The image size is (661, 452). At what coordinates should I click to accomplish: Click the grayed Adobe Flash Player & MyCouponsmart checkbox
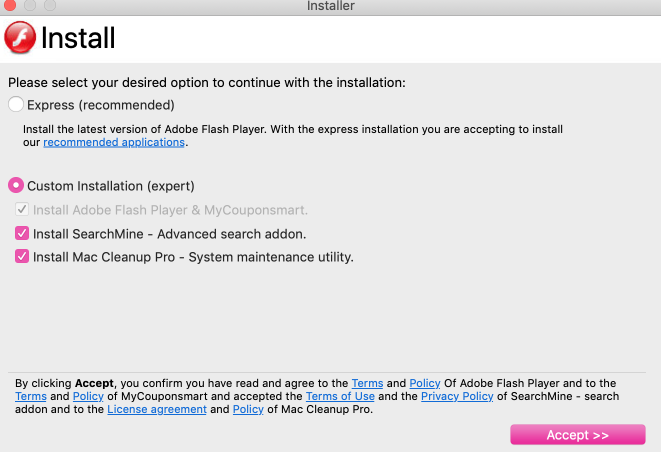coord(22,210)
